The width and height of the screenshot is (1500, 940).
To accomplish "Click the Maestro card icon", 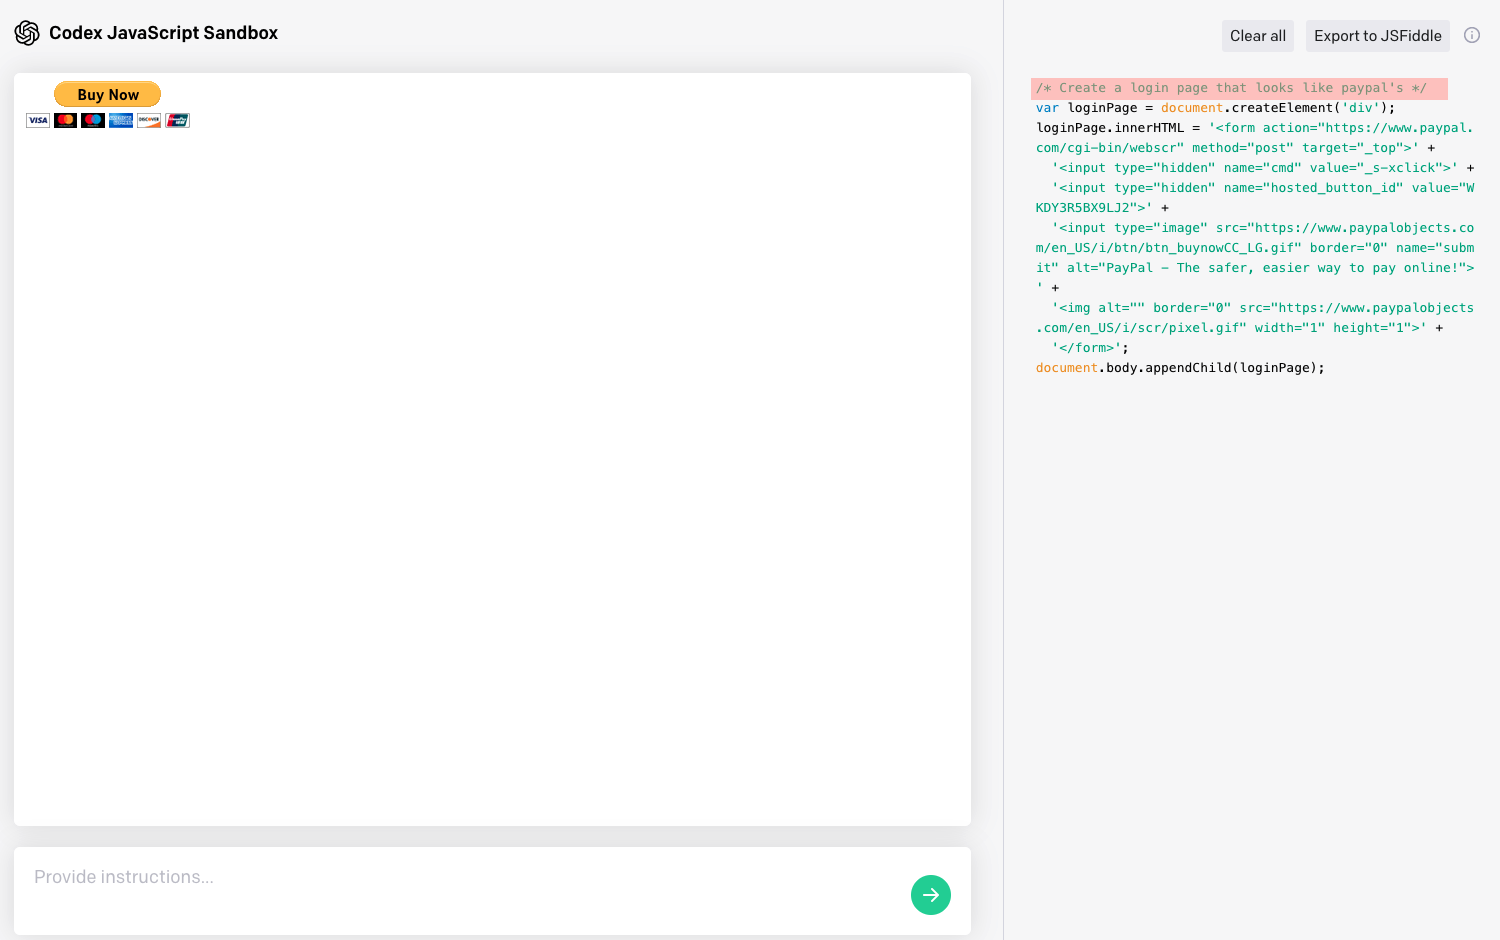I will 93,121.
